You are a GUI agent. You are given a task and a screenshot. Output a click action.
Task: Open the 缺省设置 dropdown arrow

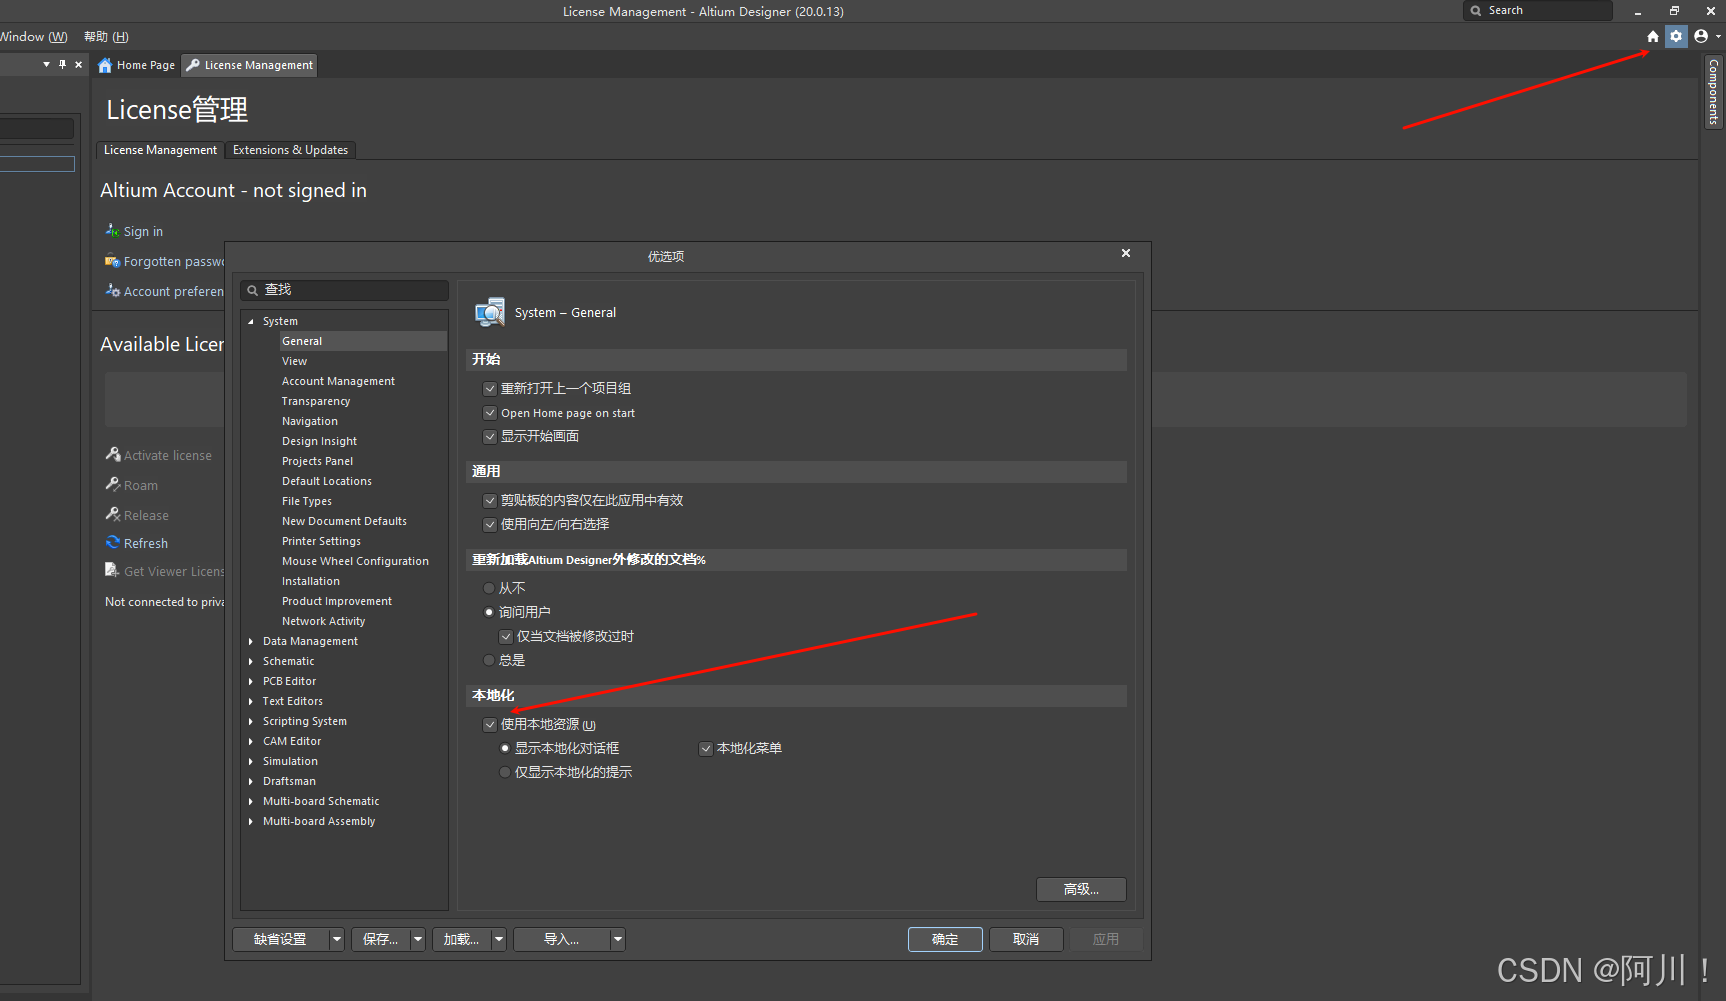click(337, 939)
